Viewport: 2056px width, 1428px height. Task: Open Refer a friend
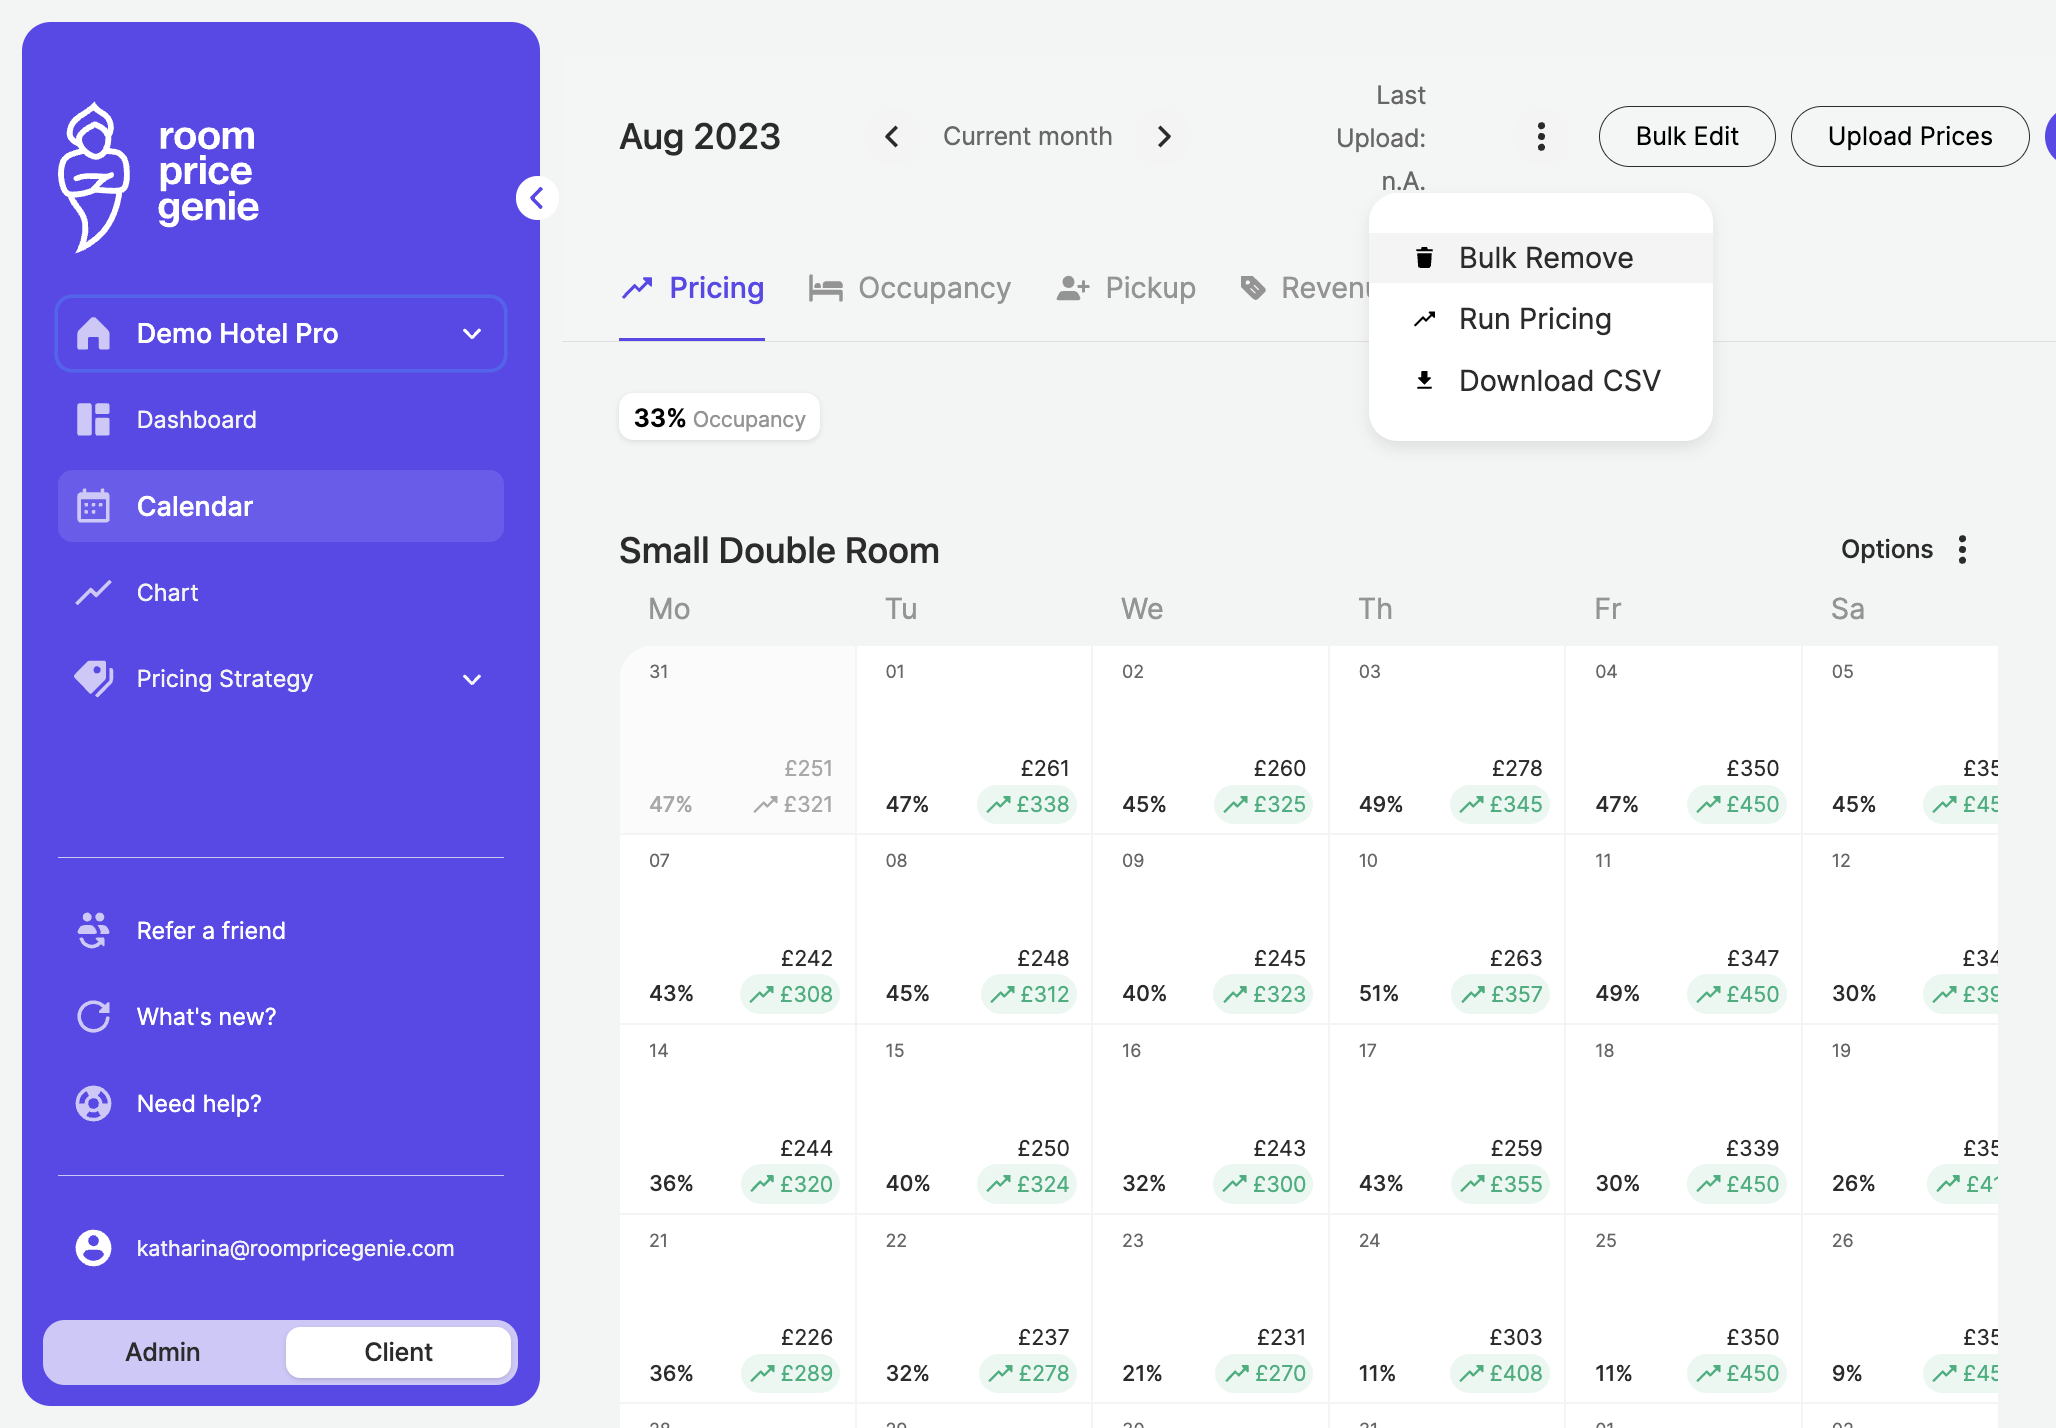280,930
